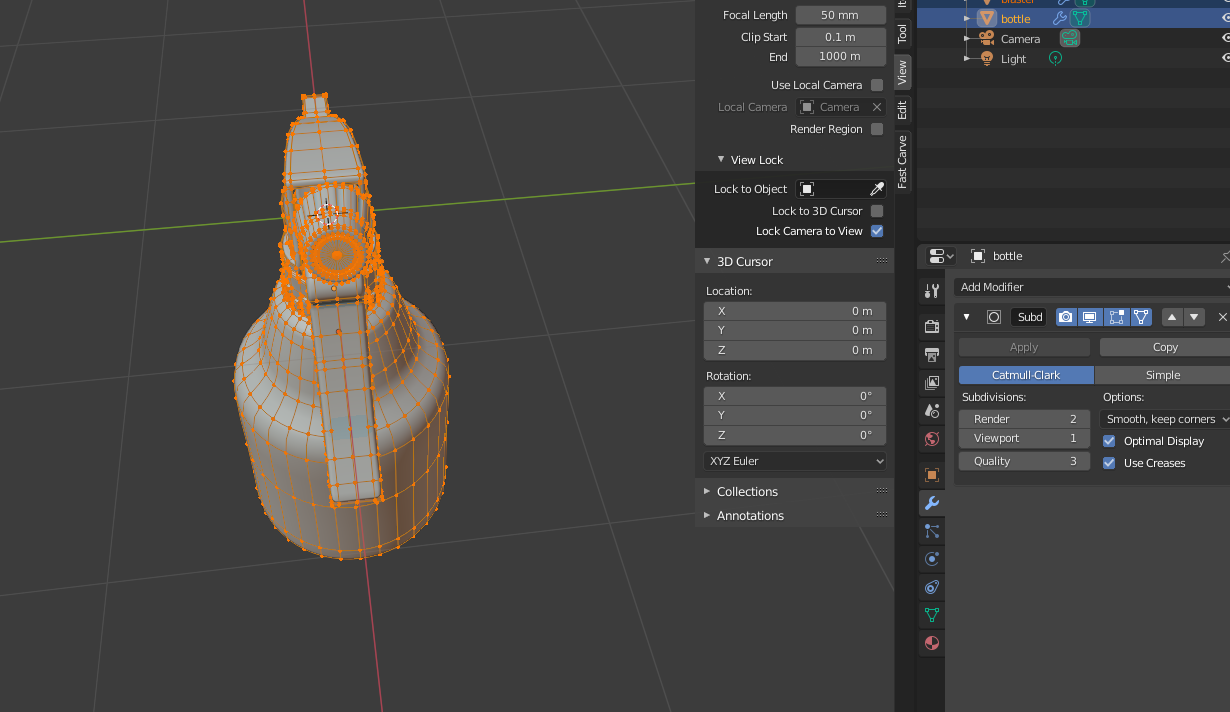Edit the Focal Length value field
The width and height of the screenshot is (1230, 712).
pyautogui.click(x=840, y=14)
